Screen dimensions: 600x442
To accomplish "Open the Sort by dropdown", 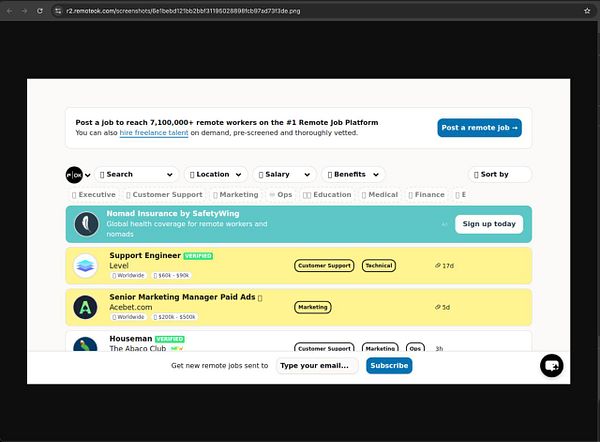I will (x=500, y=175).
